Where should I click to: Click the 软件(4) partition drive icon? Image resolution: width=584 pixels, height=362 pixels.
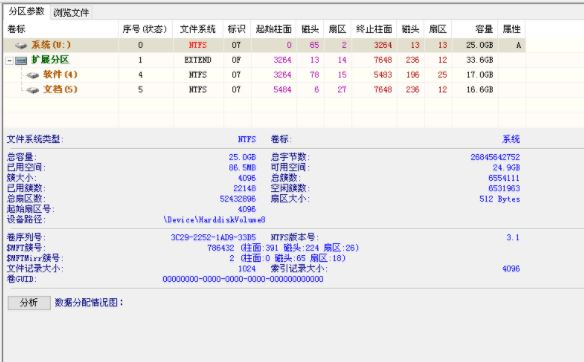coord(33,75)
